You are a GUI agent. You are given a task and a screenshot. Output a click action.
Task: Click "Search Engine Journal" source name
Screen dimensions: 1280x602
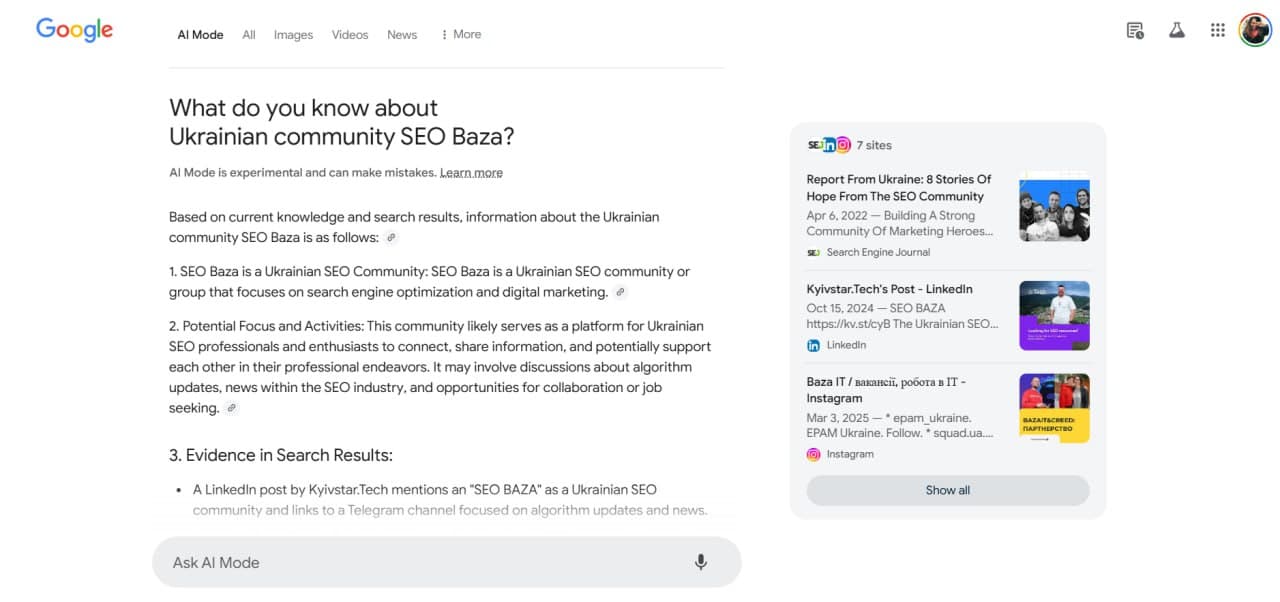(x=878, y=253)
